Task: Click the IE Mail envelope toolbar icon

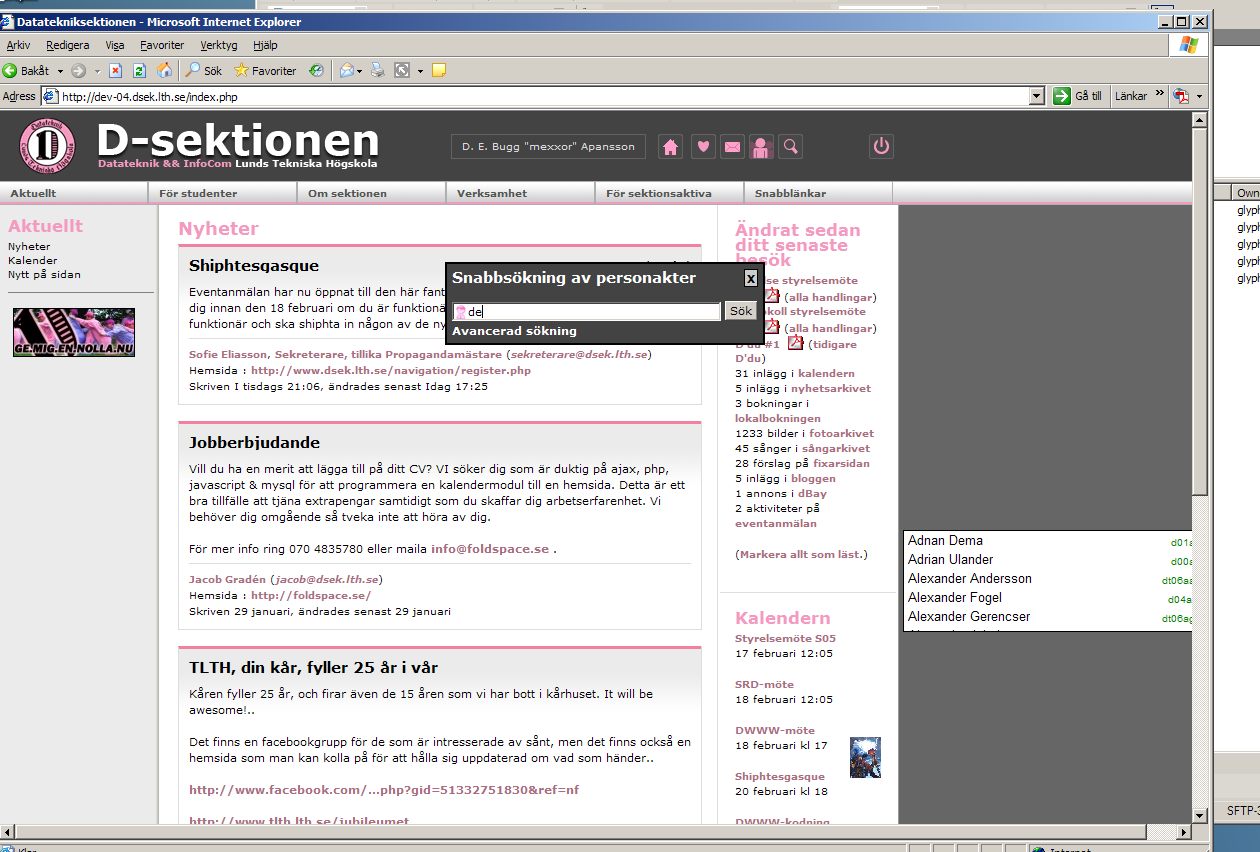Action: coord(347,71)
